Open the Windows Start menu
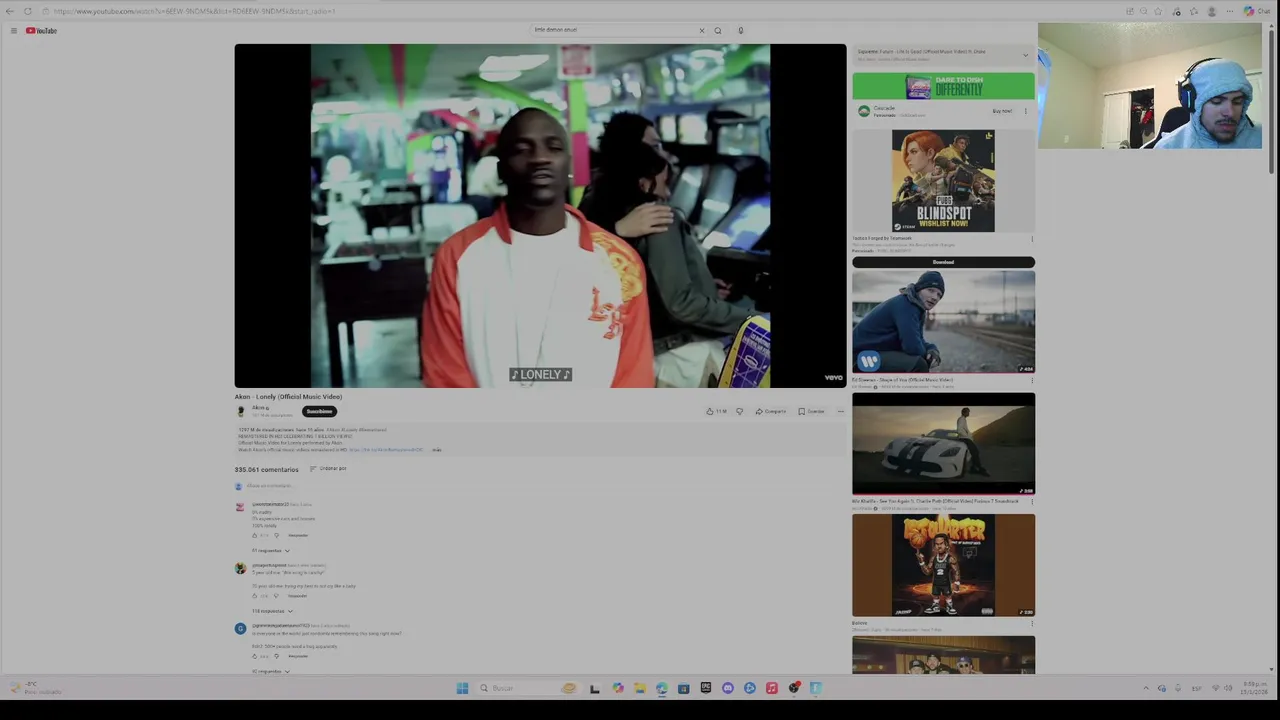1280x720 pixels. pyautogui.click(x=462, y=688)
